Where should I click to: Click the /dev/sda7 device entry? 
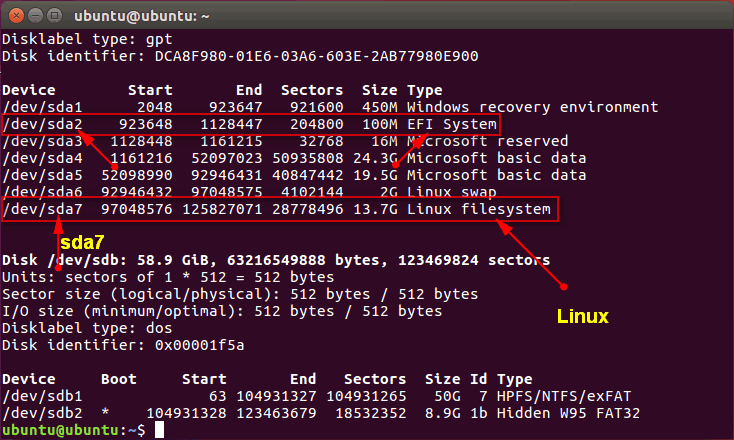[x=42, y=209]
